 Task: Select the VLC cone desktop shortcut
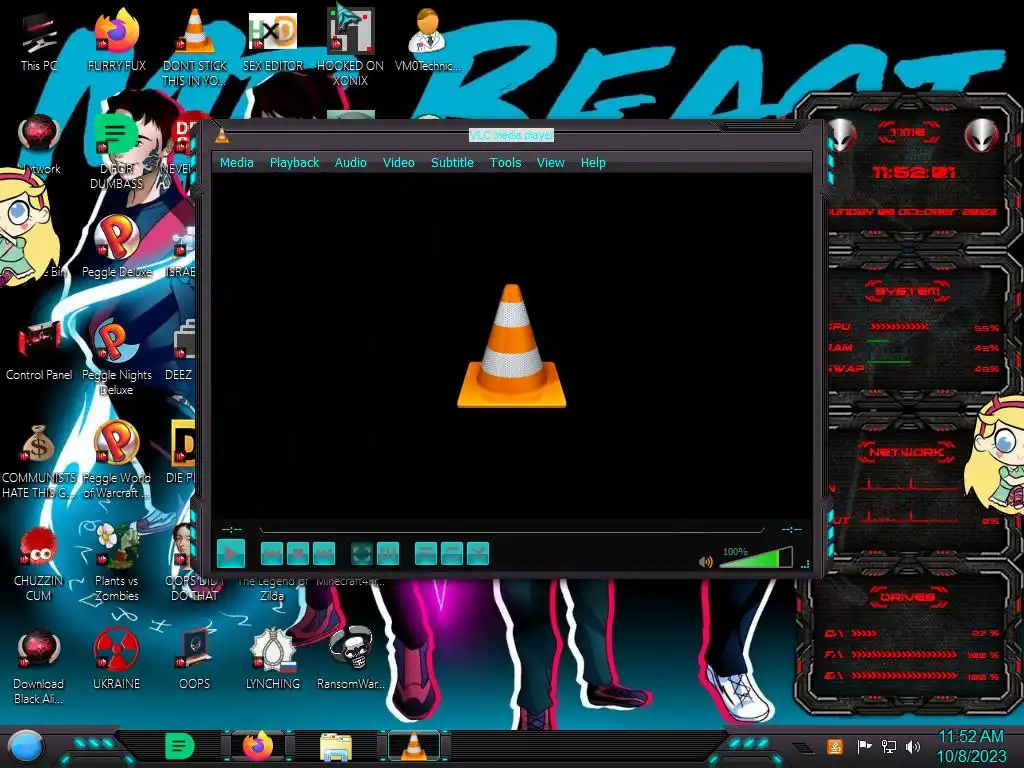click(195, 47)
